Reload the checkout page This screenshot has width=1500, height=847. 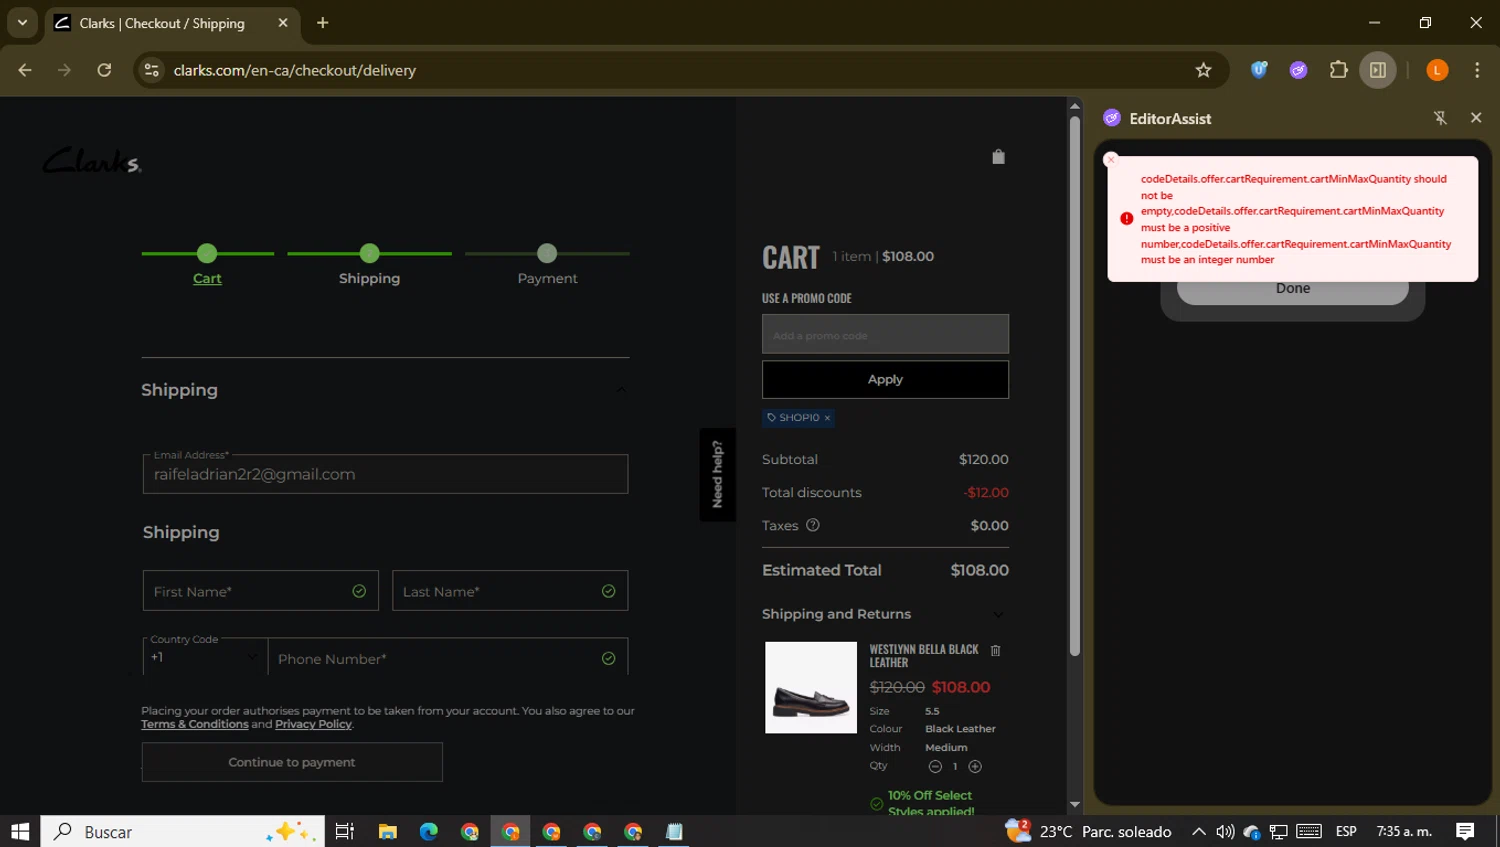[104, 70]
